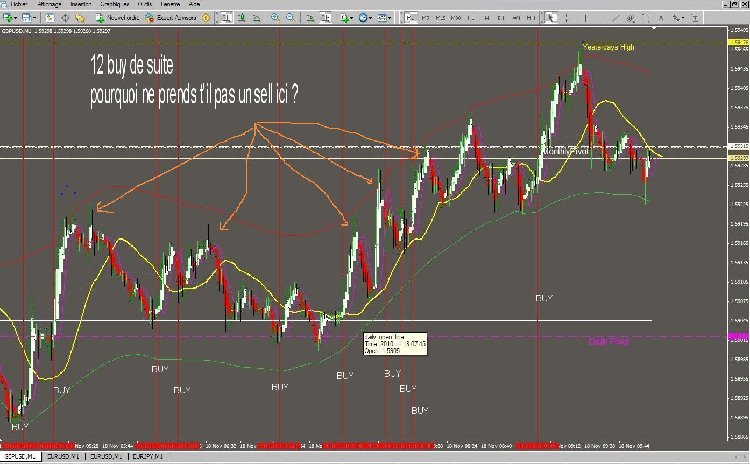Expand the Profiles dropdown arrow
Screen dimensions: 750x464
pyautogui.click(x=34, y=18)
